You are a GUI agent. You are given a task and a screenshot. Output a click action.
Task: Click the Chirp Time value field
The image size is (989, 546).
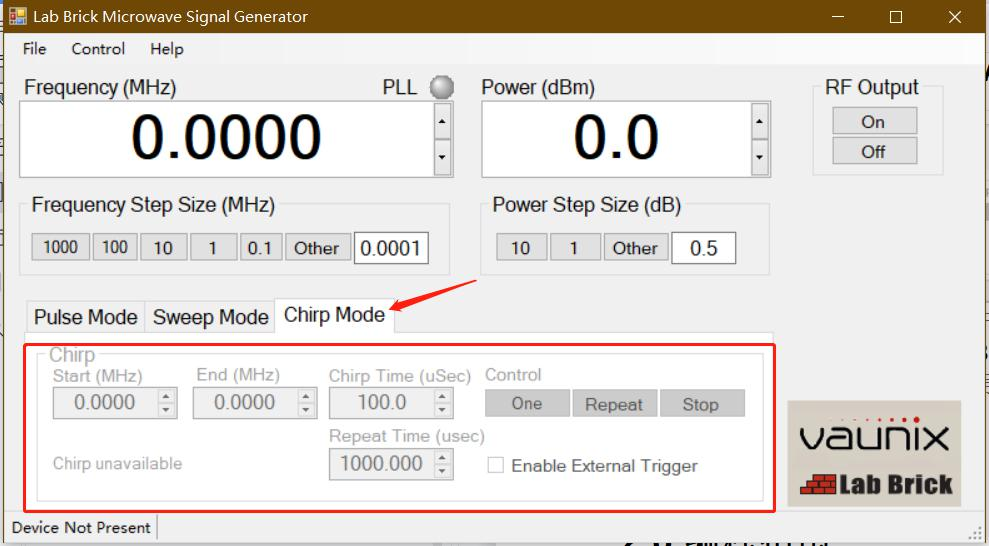tap(381, 403)
